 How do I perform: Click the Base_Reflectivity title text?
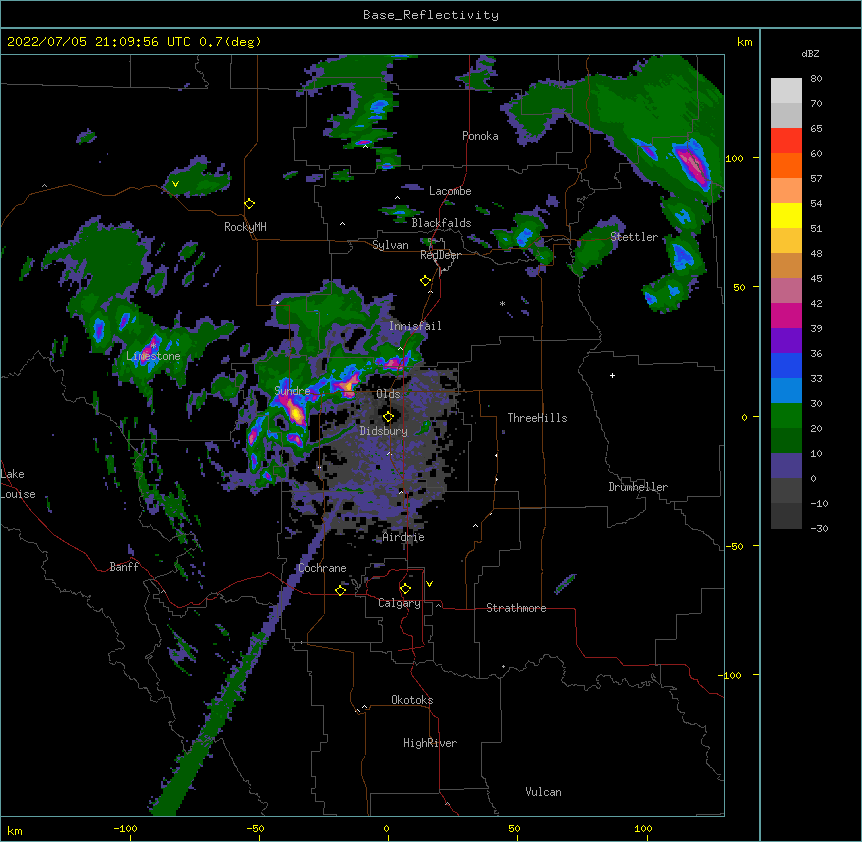pyautogui.click(x=431, y=15)
